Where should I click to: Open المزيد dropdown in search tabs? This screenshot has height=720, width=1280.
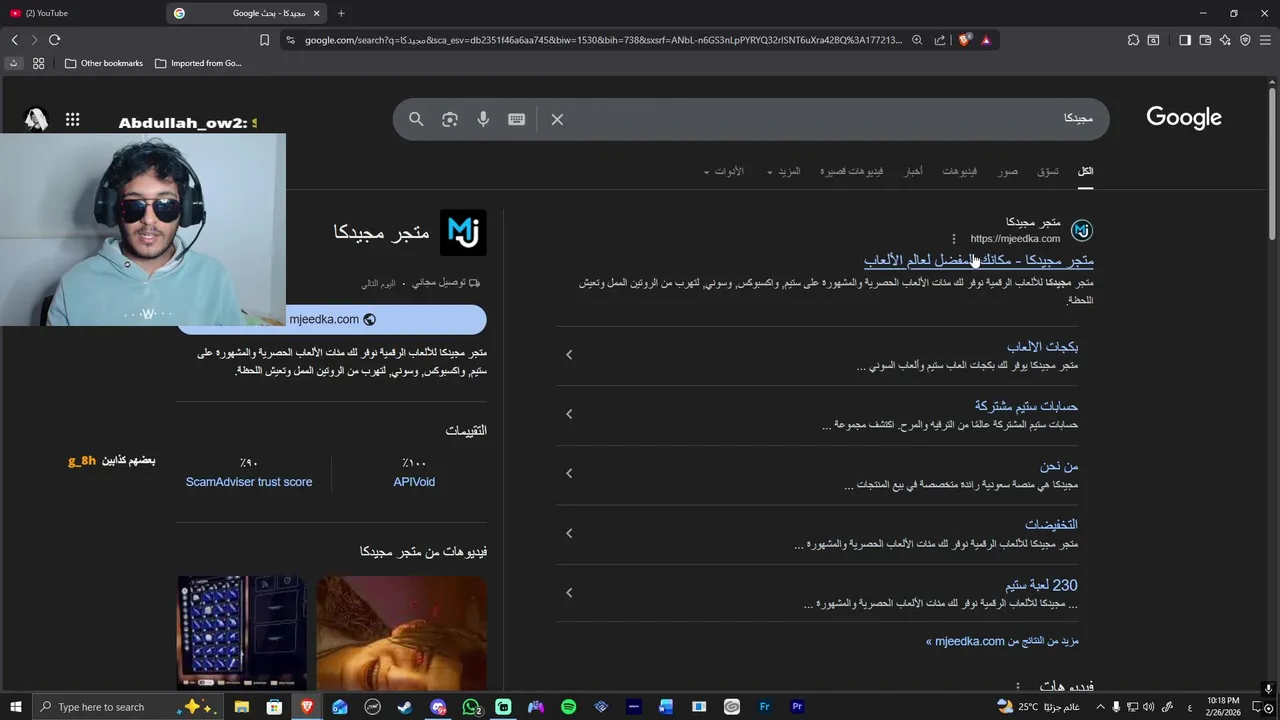[x=783, y=171]
